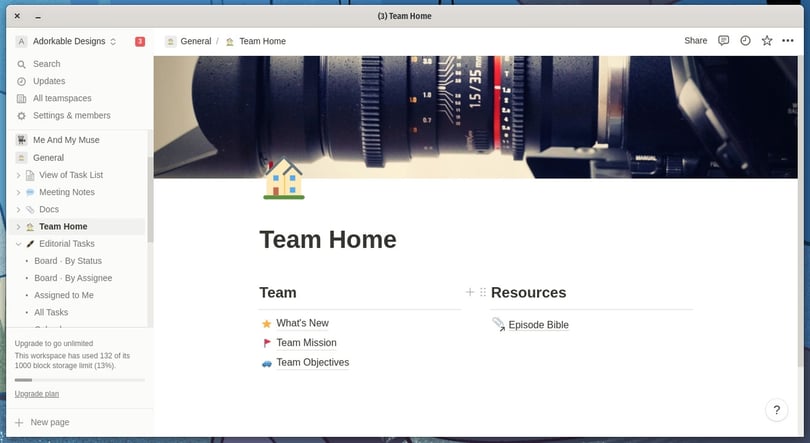Click the Resources heading
Image resolution: width=810 pixels, height=443 pixels.
[528, 293]
